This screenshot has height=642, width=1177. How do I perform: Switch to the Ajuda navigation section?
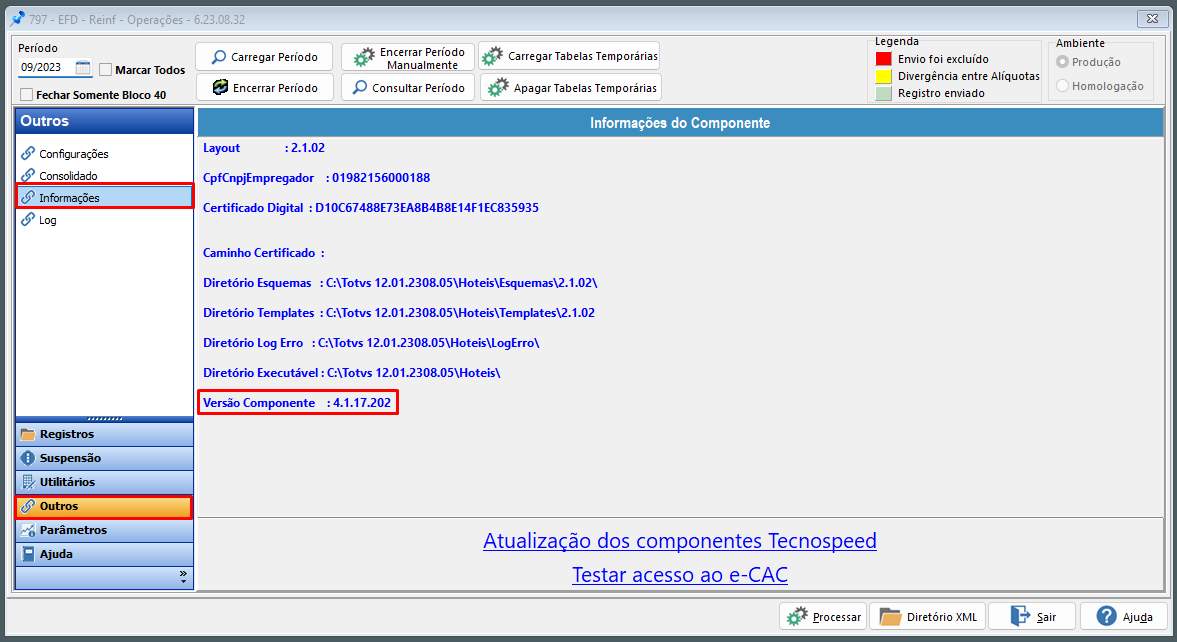click(x=104, y=554)
